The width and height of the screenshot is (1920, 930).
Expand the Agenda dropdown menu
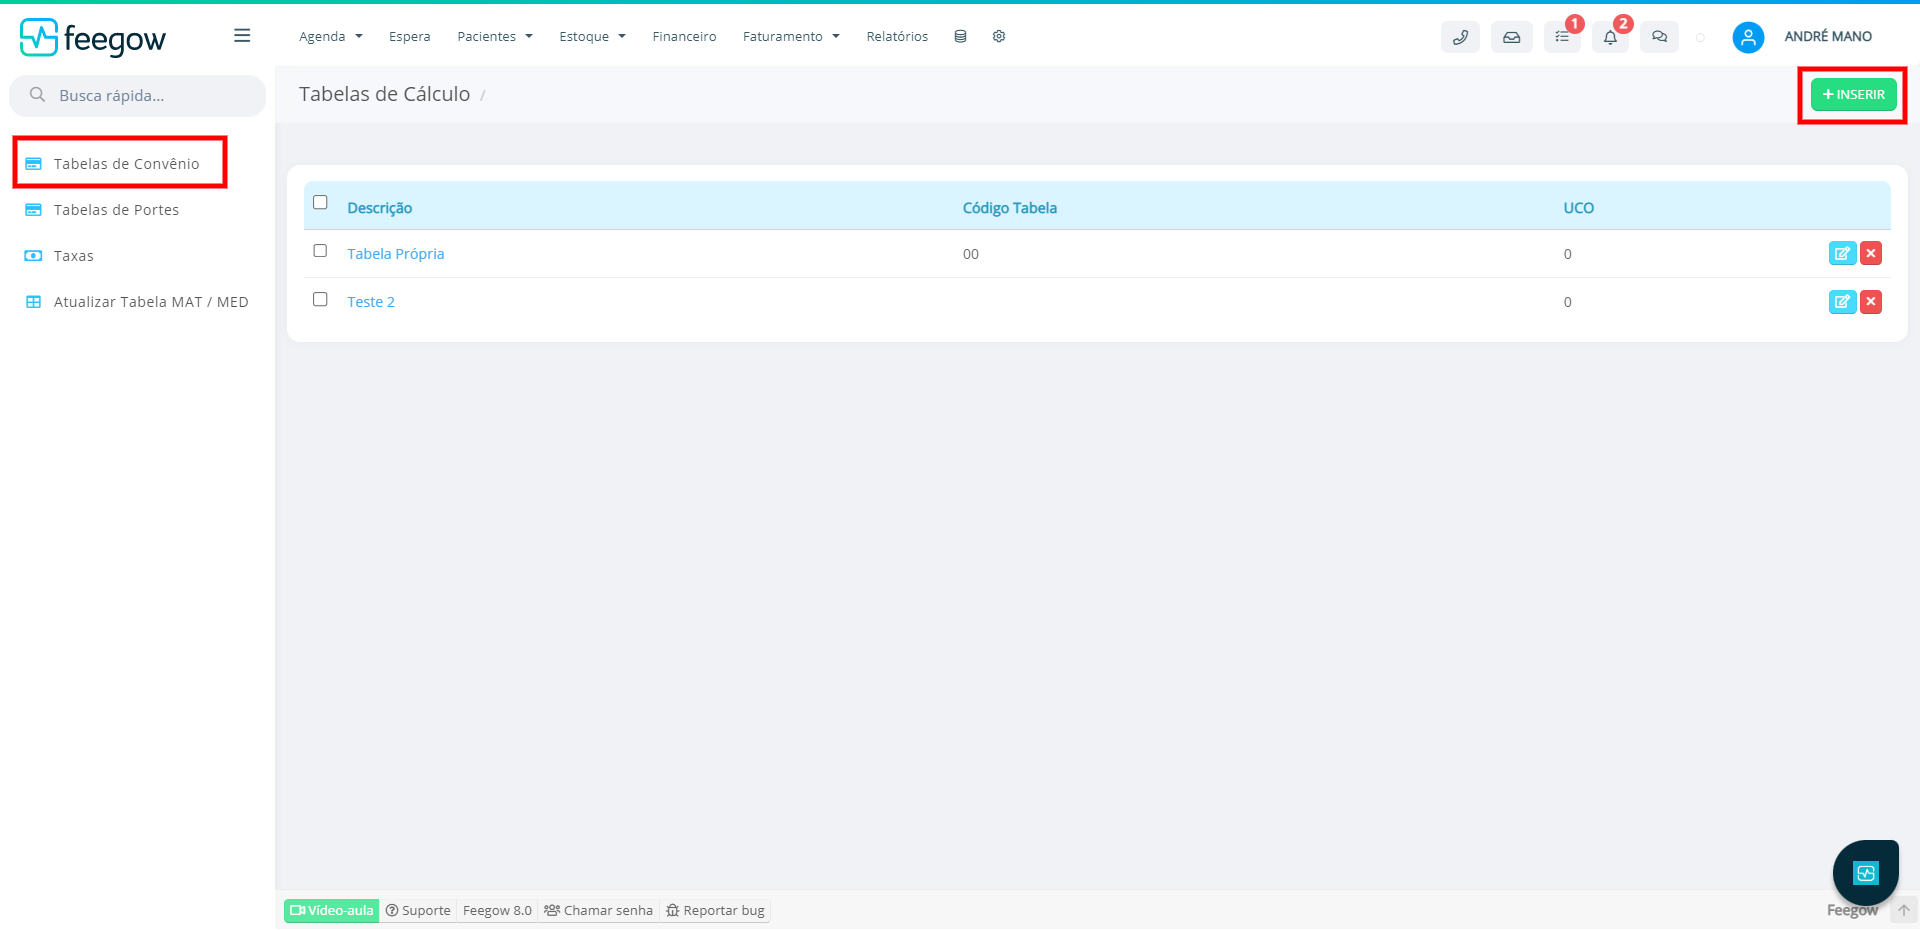tap(331, 36)
